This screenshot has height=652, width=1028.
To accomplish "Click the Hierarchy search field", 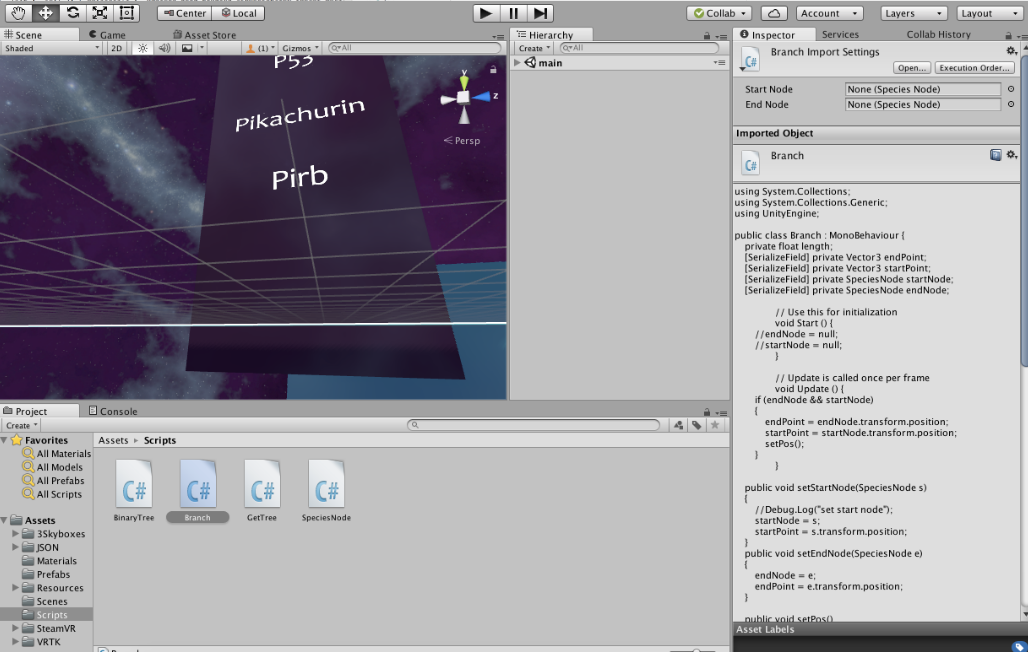I will click(x=639, y=48).
